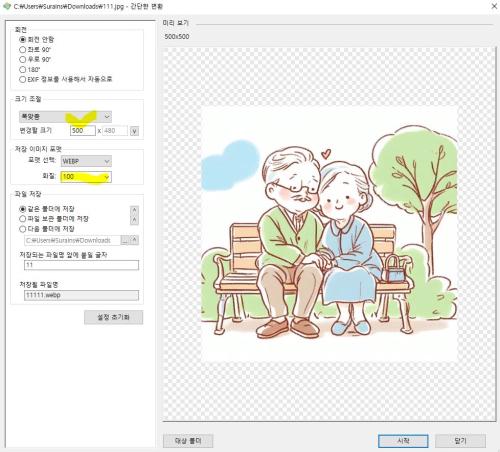Click the filename prefix field containing 11
The image size is (500, 452).
pos(81,265)
